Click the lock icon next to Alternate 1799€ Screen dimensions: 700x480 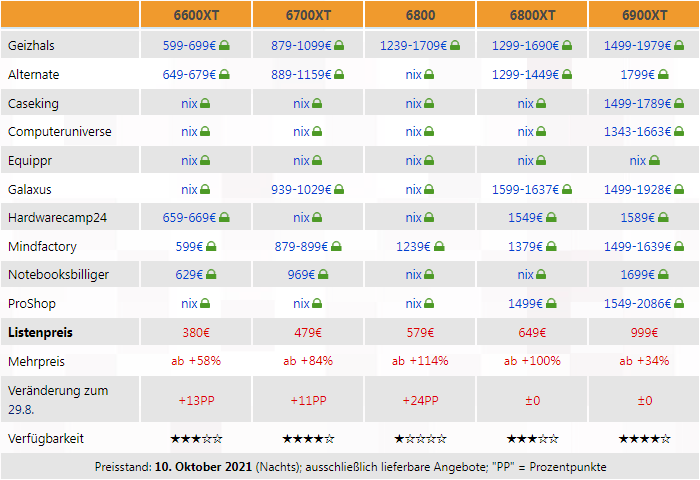click(x=662, y=75)
